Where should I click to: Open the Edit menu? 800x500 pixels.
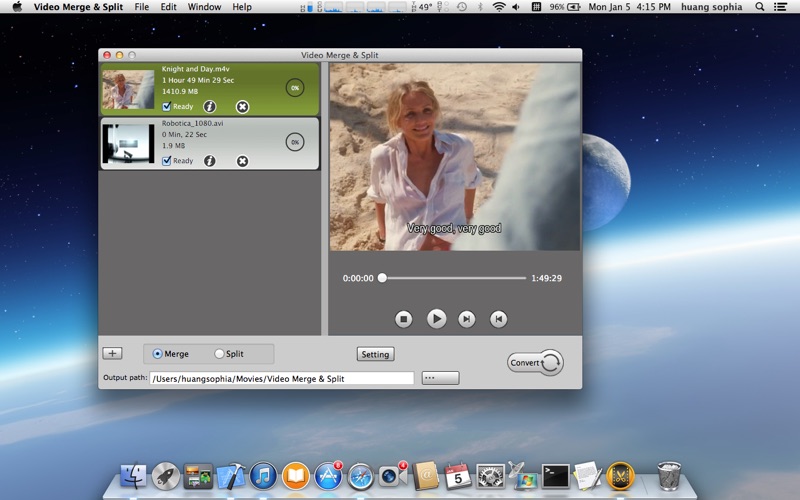pyautogui.click(x=168, y=7)
